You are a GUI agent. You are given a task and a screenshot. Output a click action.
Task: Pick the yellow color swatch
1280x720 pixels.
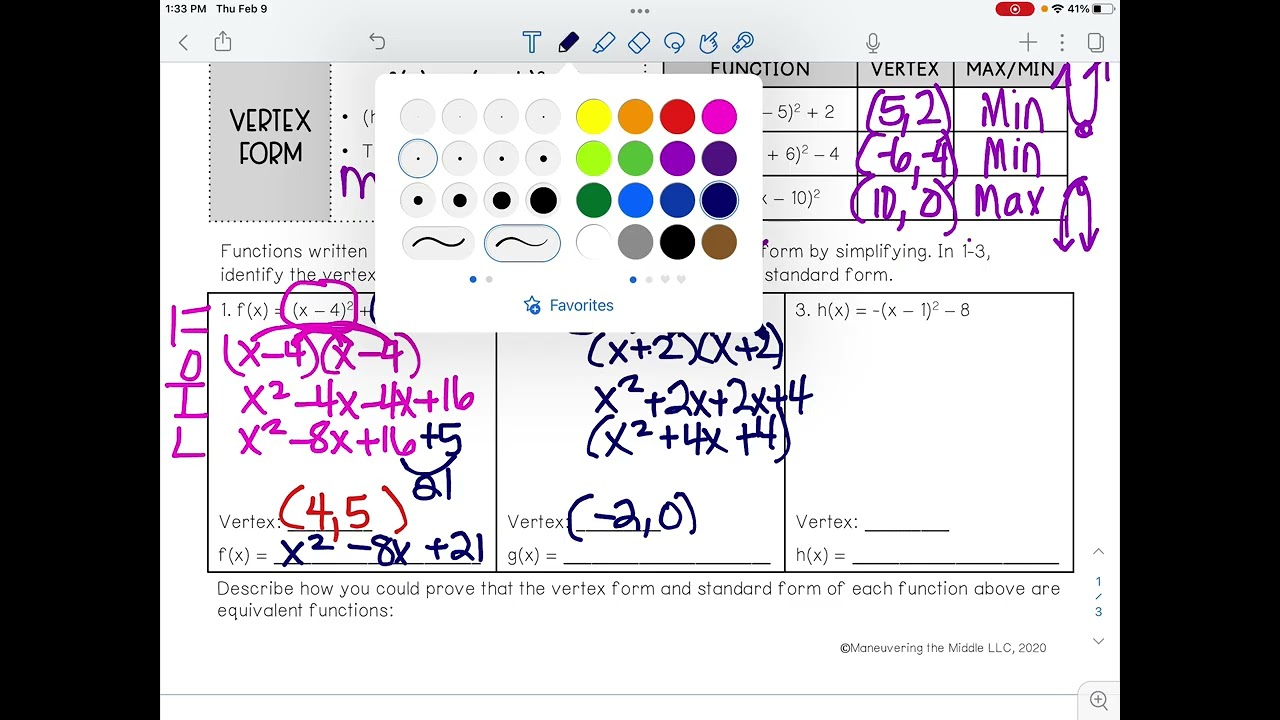click(x=594, y=116)
